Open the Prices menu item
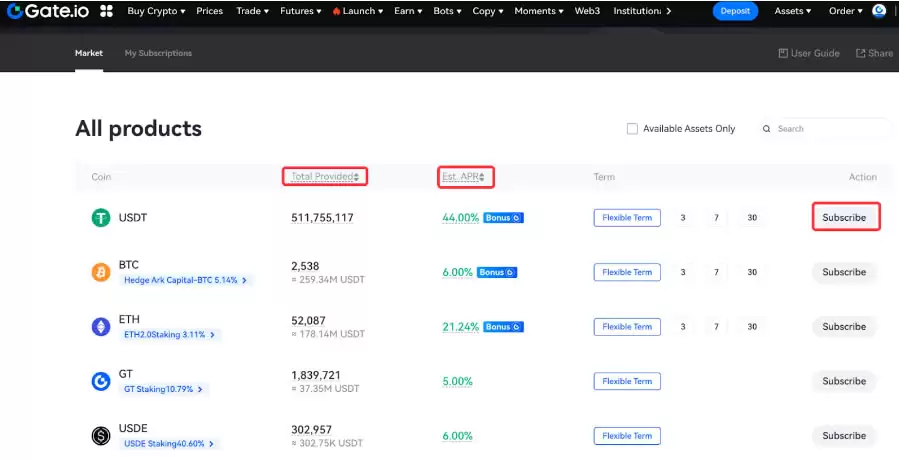 [x=210, y=11]
